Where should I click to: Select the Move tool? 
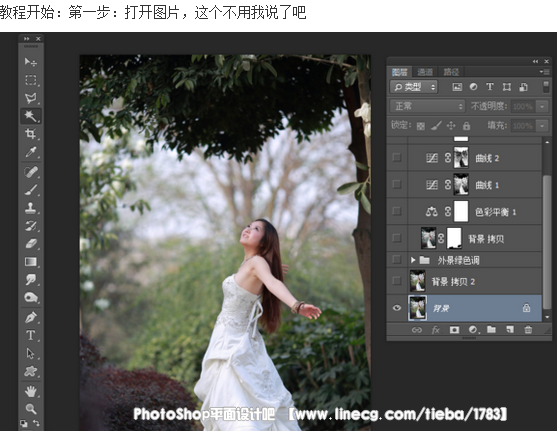click(31, 62)
